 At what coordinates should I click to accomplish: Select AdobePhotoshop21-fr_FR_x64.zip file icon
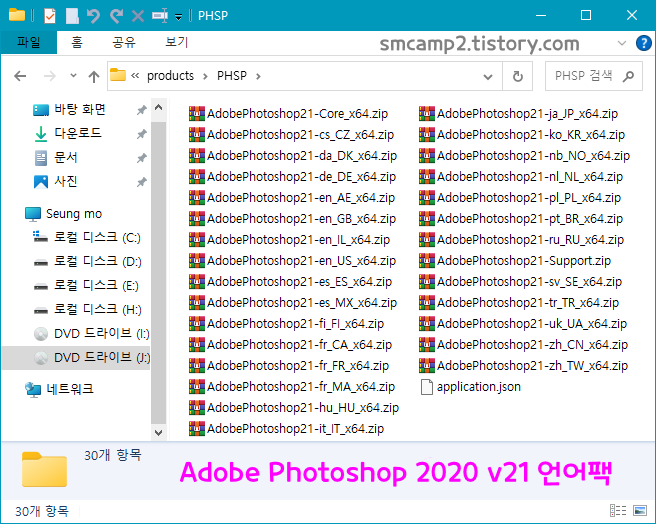point(197,365)
